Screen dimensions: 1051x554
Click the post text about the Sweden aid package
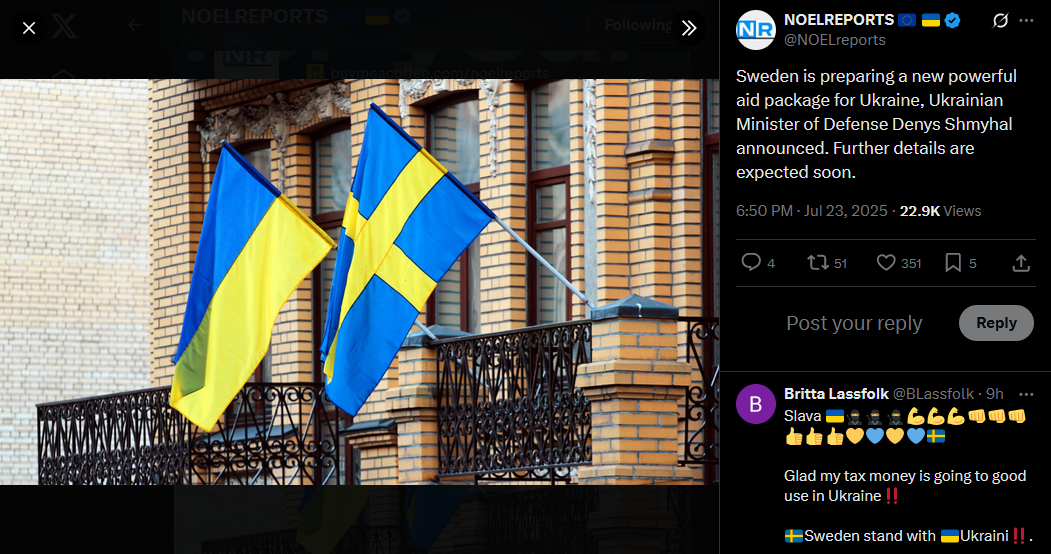877,124
